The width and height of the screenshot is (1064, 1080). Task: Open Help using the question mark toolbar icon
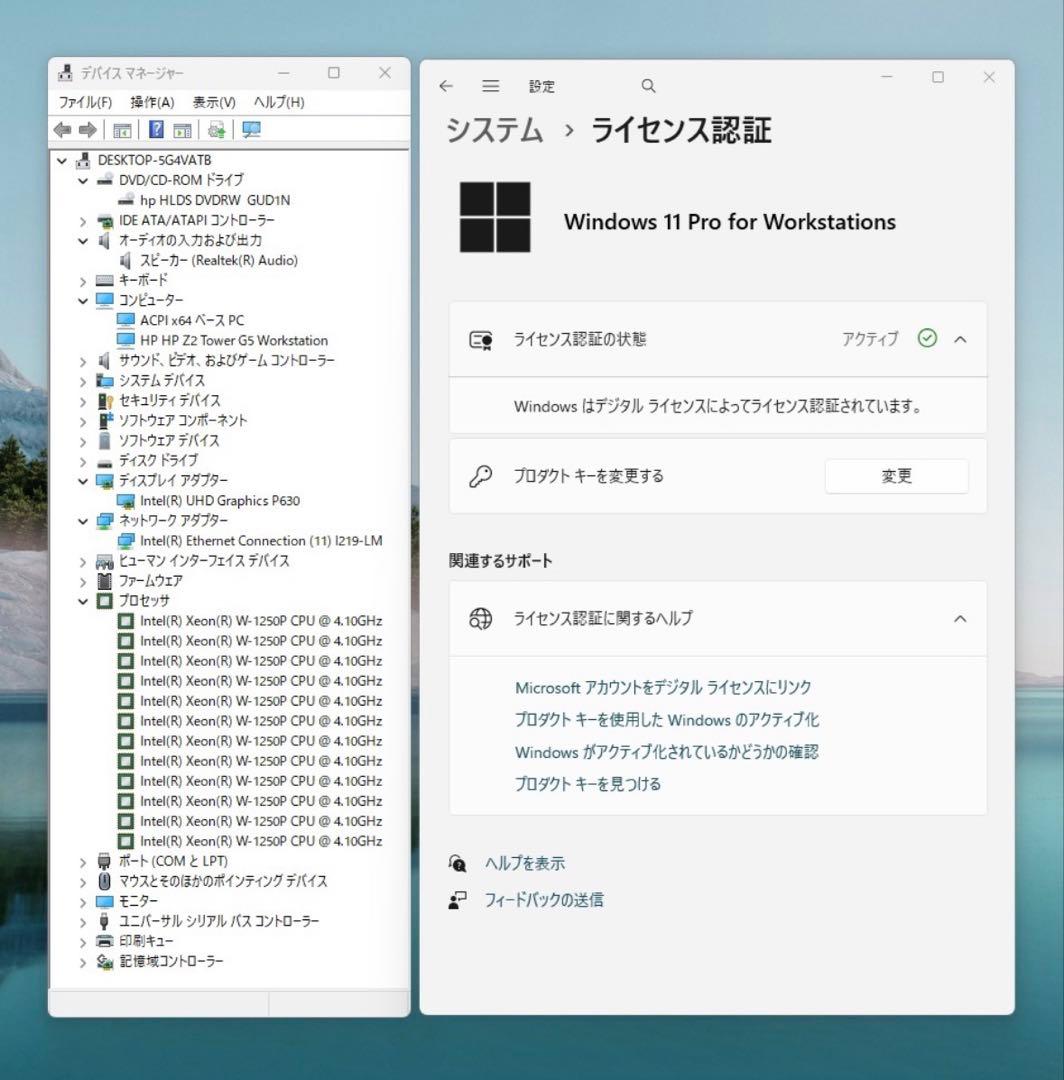coord(155,130)
